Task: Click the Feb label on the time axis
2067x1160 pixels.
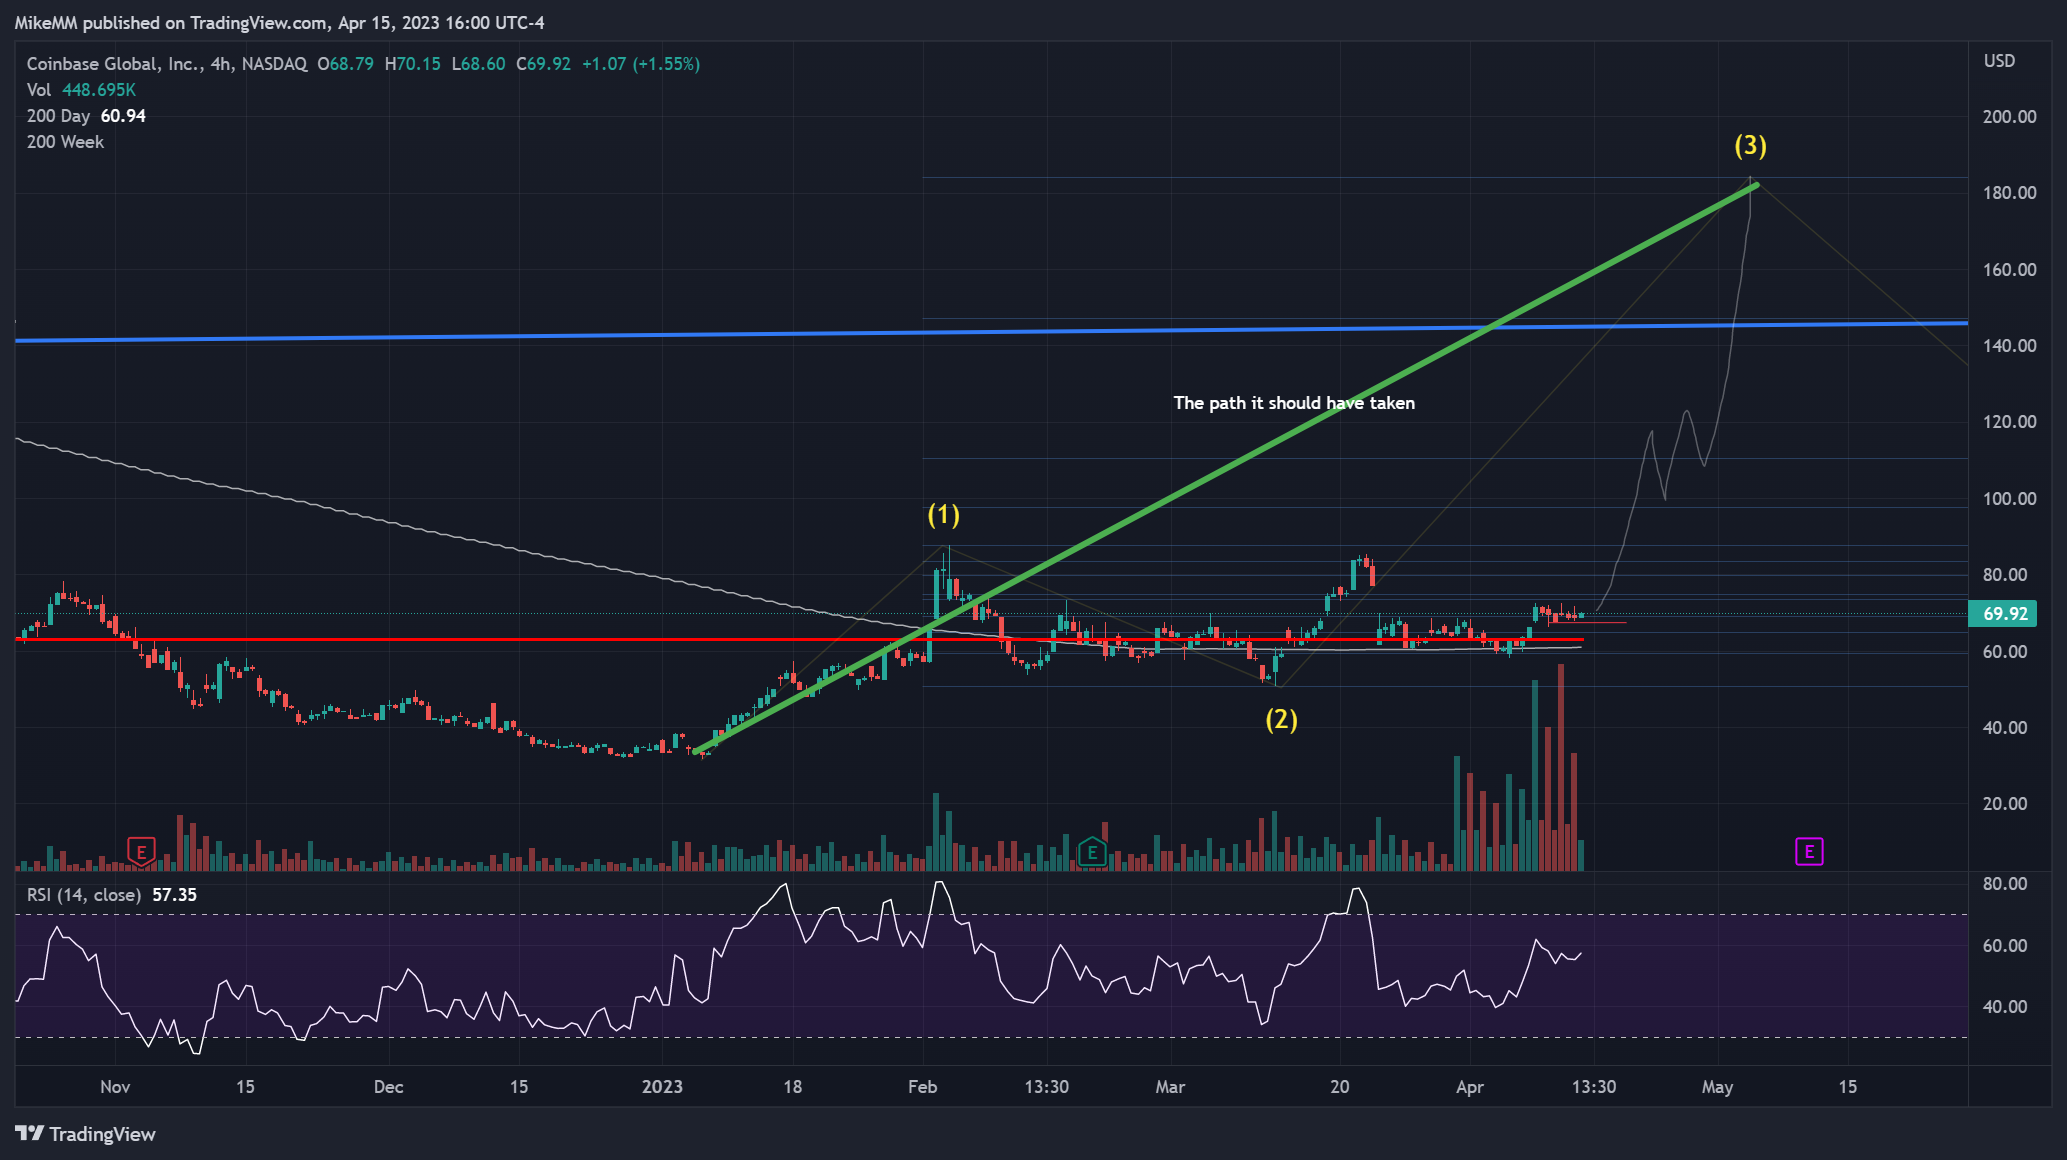Action: pyautogui.click(x=922, y=1087)
